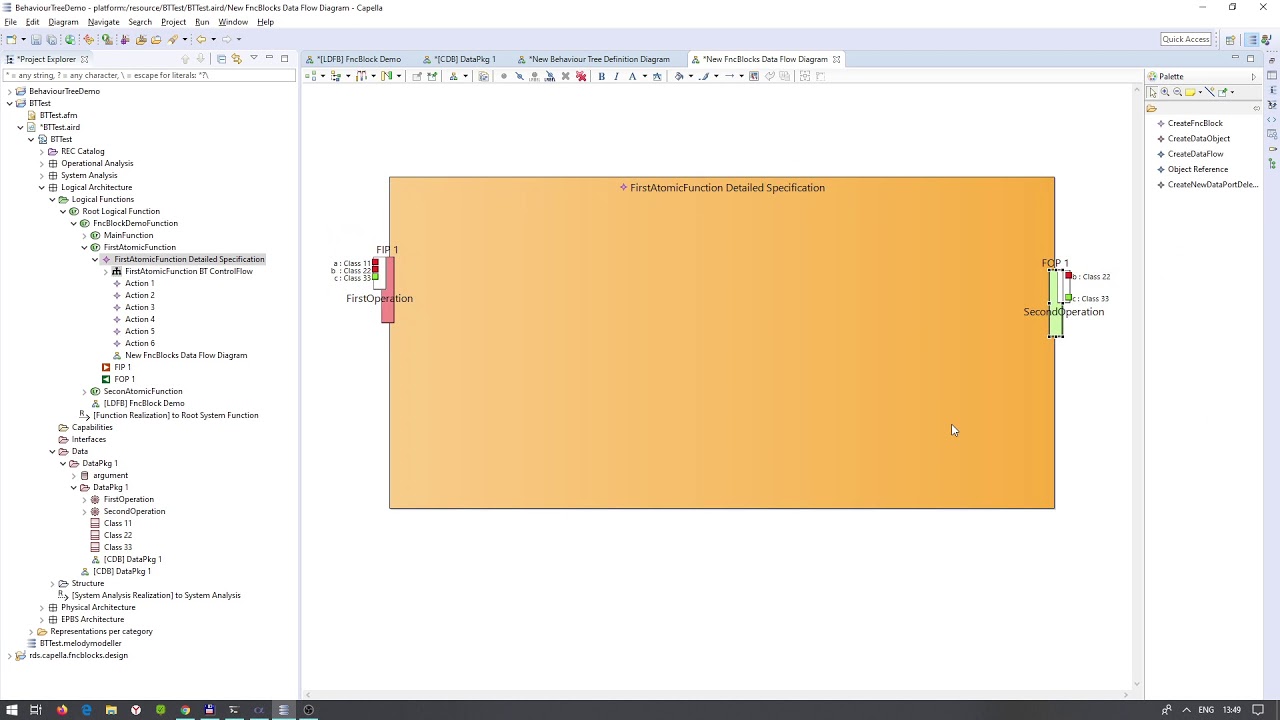
Task: Click the Fill Color paint bucket icon
Action: tap(678, 76)
